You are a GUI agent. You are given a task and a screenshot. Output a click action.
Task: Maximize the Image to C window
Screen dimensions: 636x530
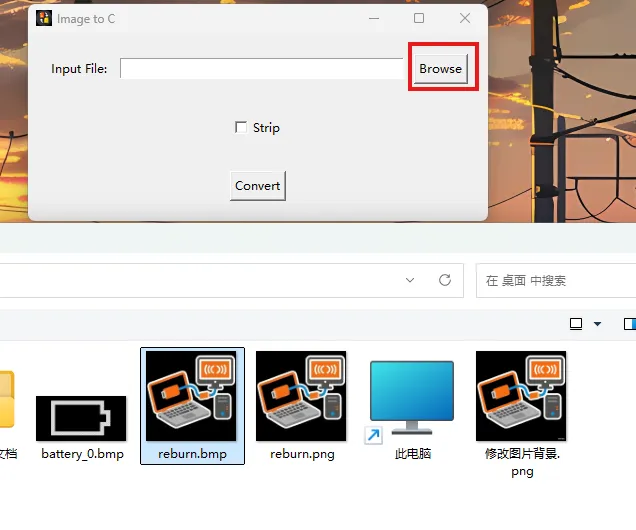419,18
